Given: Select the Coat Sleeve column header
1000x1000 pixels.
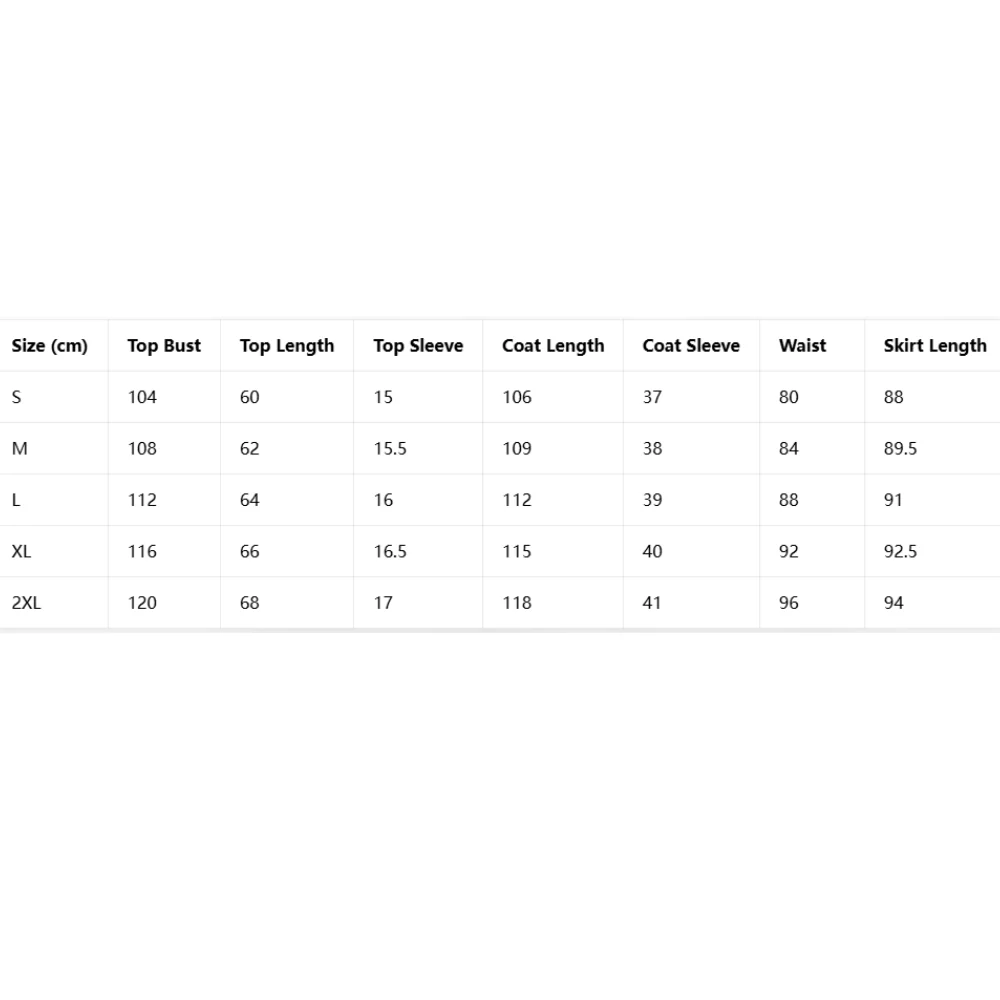Looking at the screenshot, I should pos(691,346).
